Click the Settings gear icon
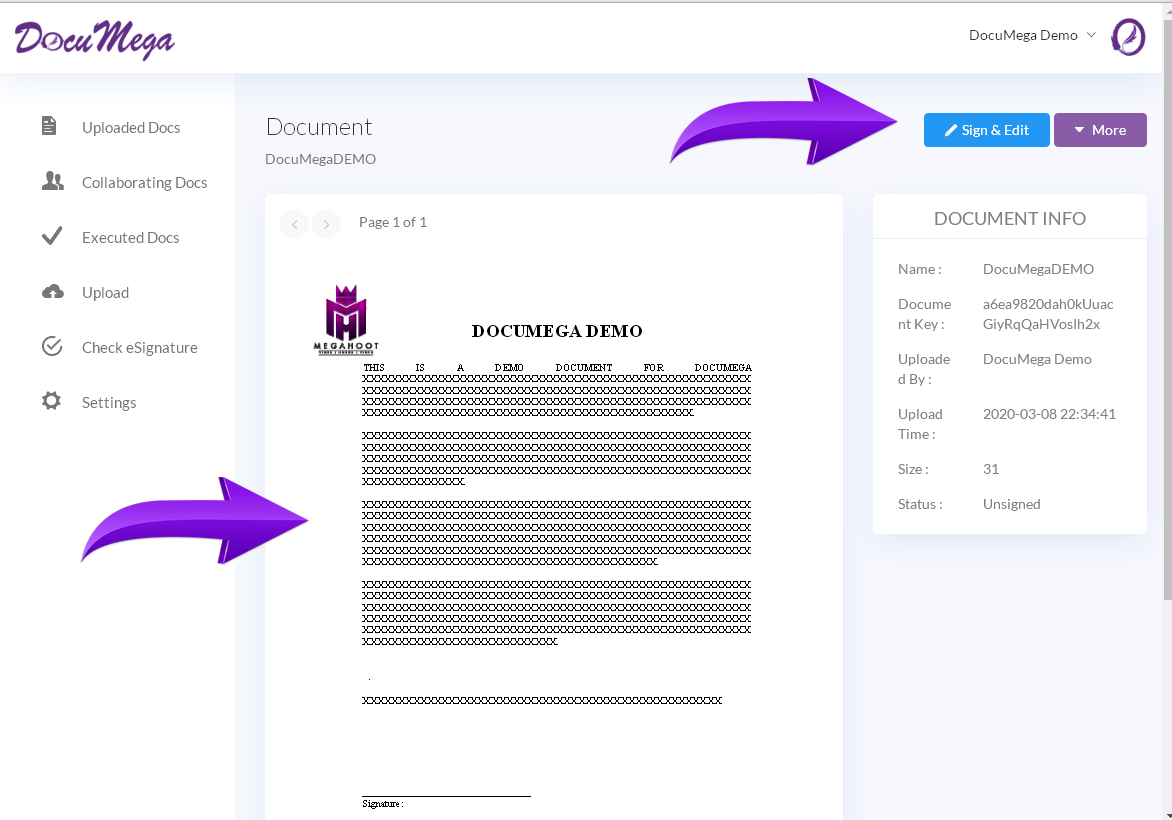1172x820 pixels. click(52, 401)
